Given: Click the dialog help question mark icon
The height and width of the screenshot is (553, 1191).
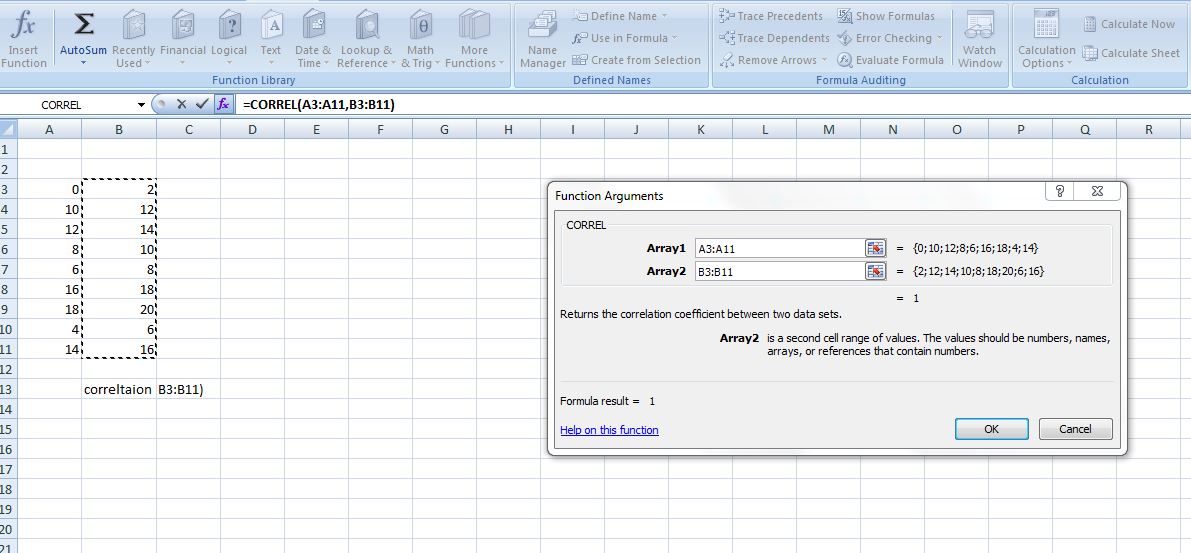Looking at the screenshot, I should coord(1060,192).
